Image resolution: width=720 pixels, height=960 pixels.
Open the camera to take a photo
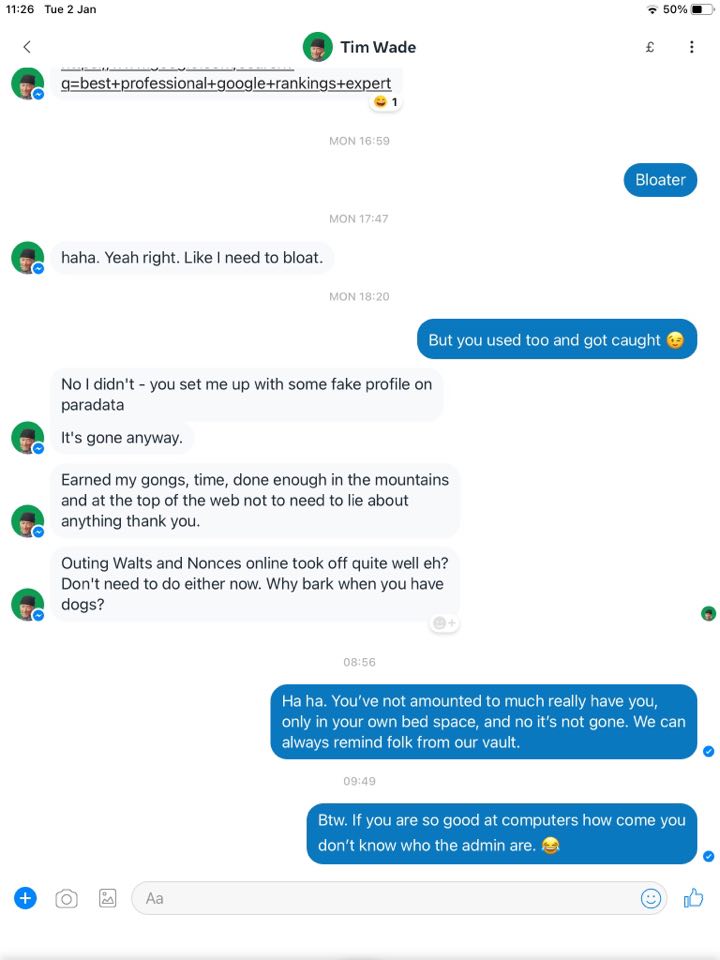tap(66, 898)
